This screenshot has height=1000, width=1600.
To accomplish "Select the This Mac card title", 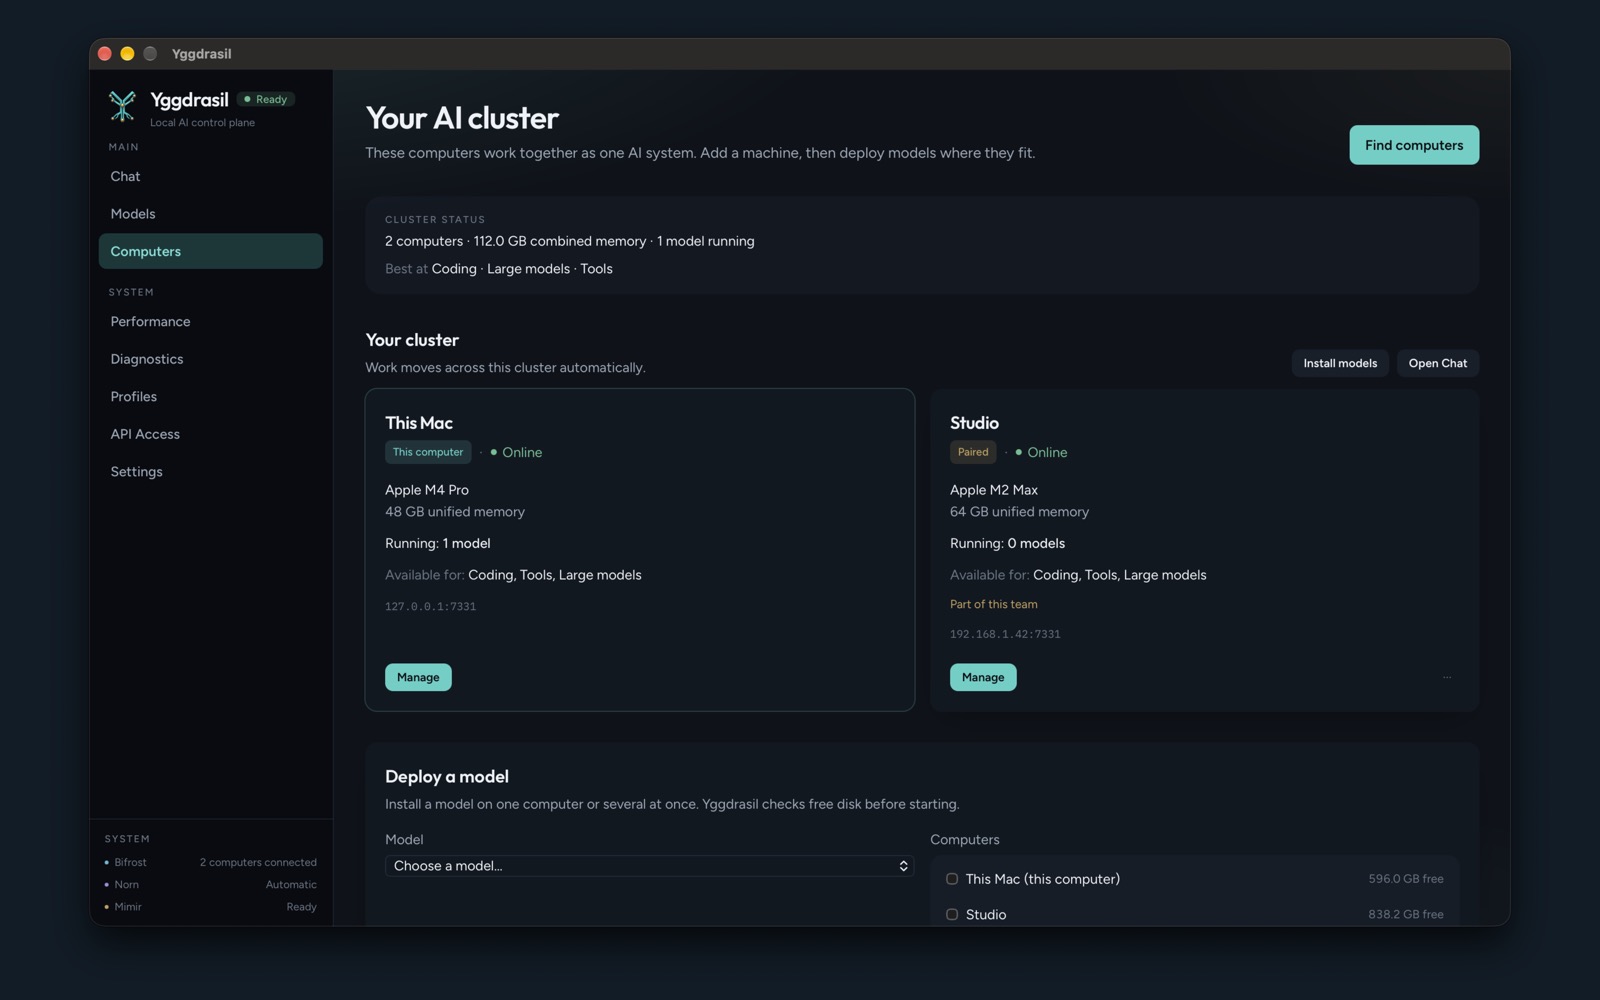I will tap(419, 423).
